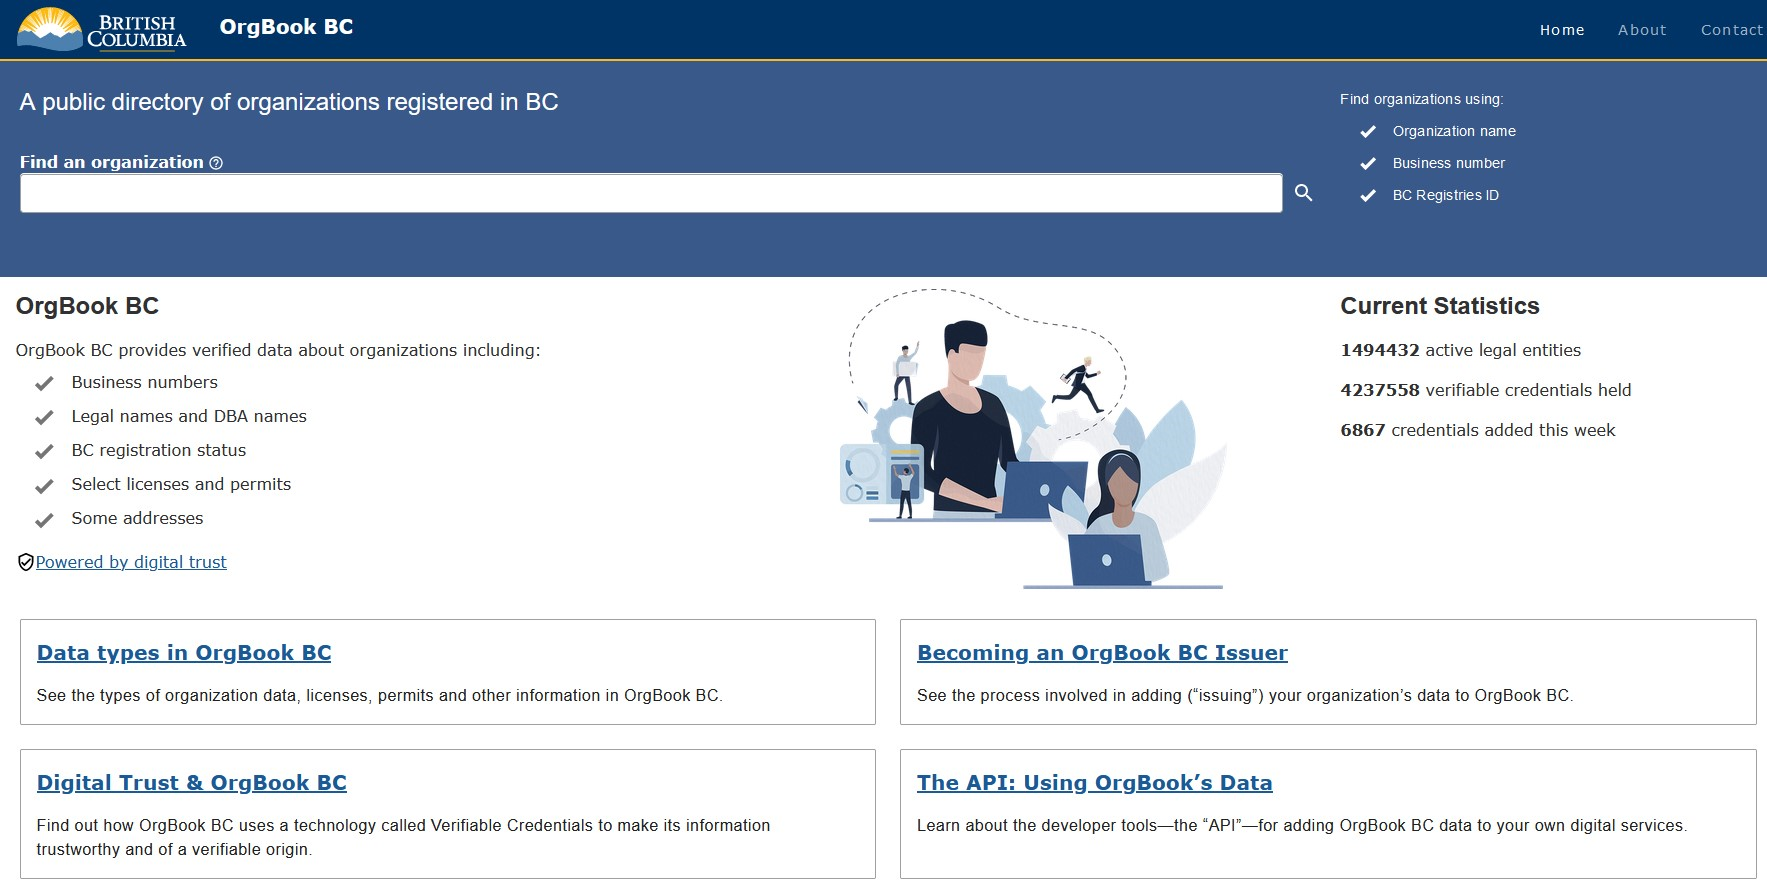The height and width of the screenshot is (888, 1767).
Task: Click the OrgBook BC header title
Action: (x=286, y=27)
